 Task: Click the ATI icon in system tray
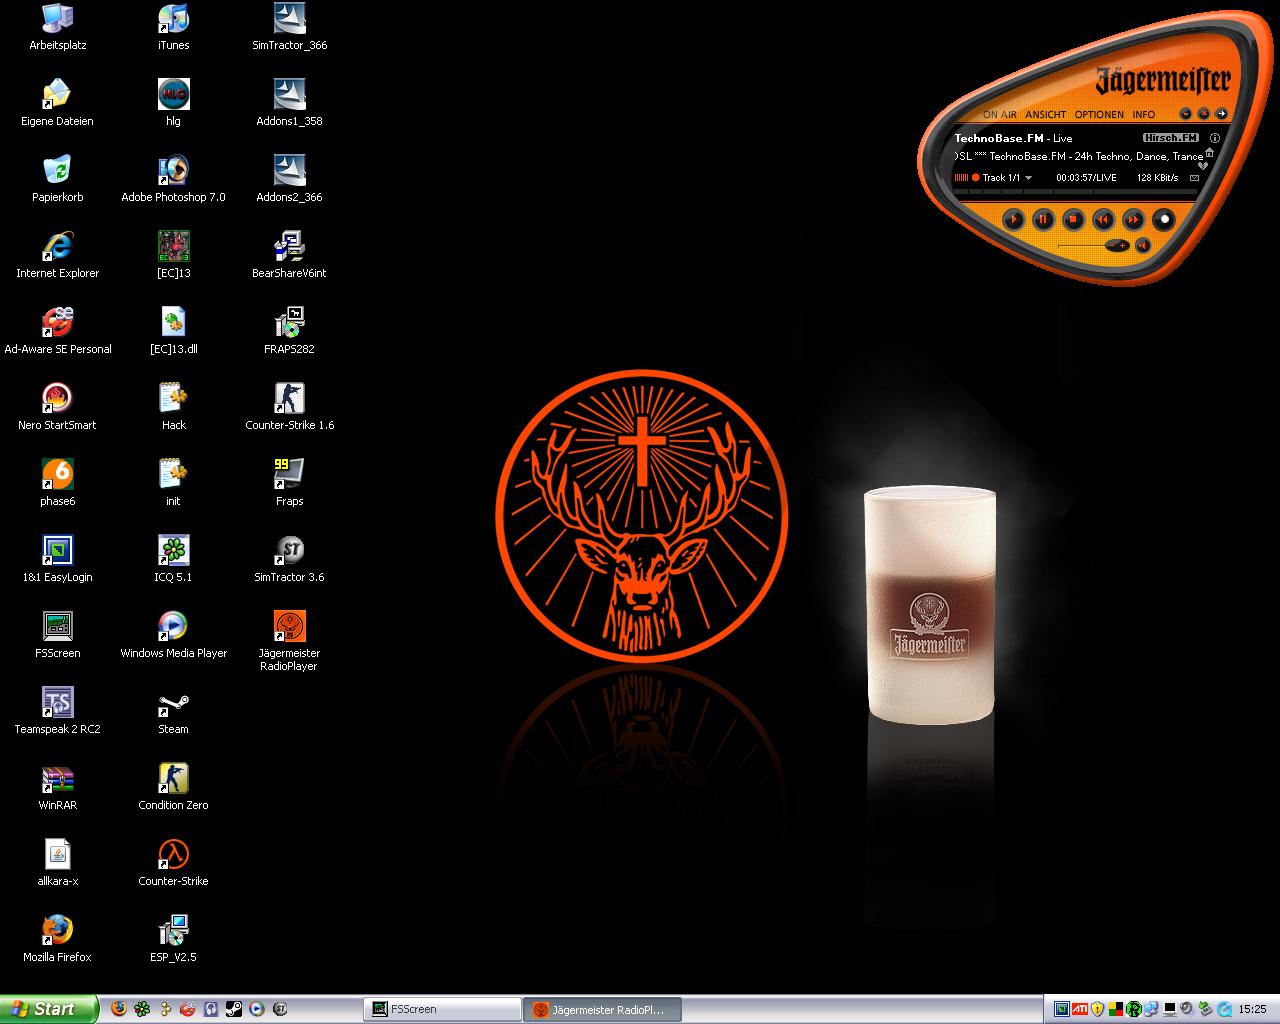pos(1079,1009)
